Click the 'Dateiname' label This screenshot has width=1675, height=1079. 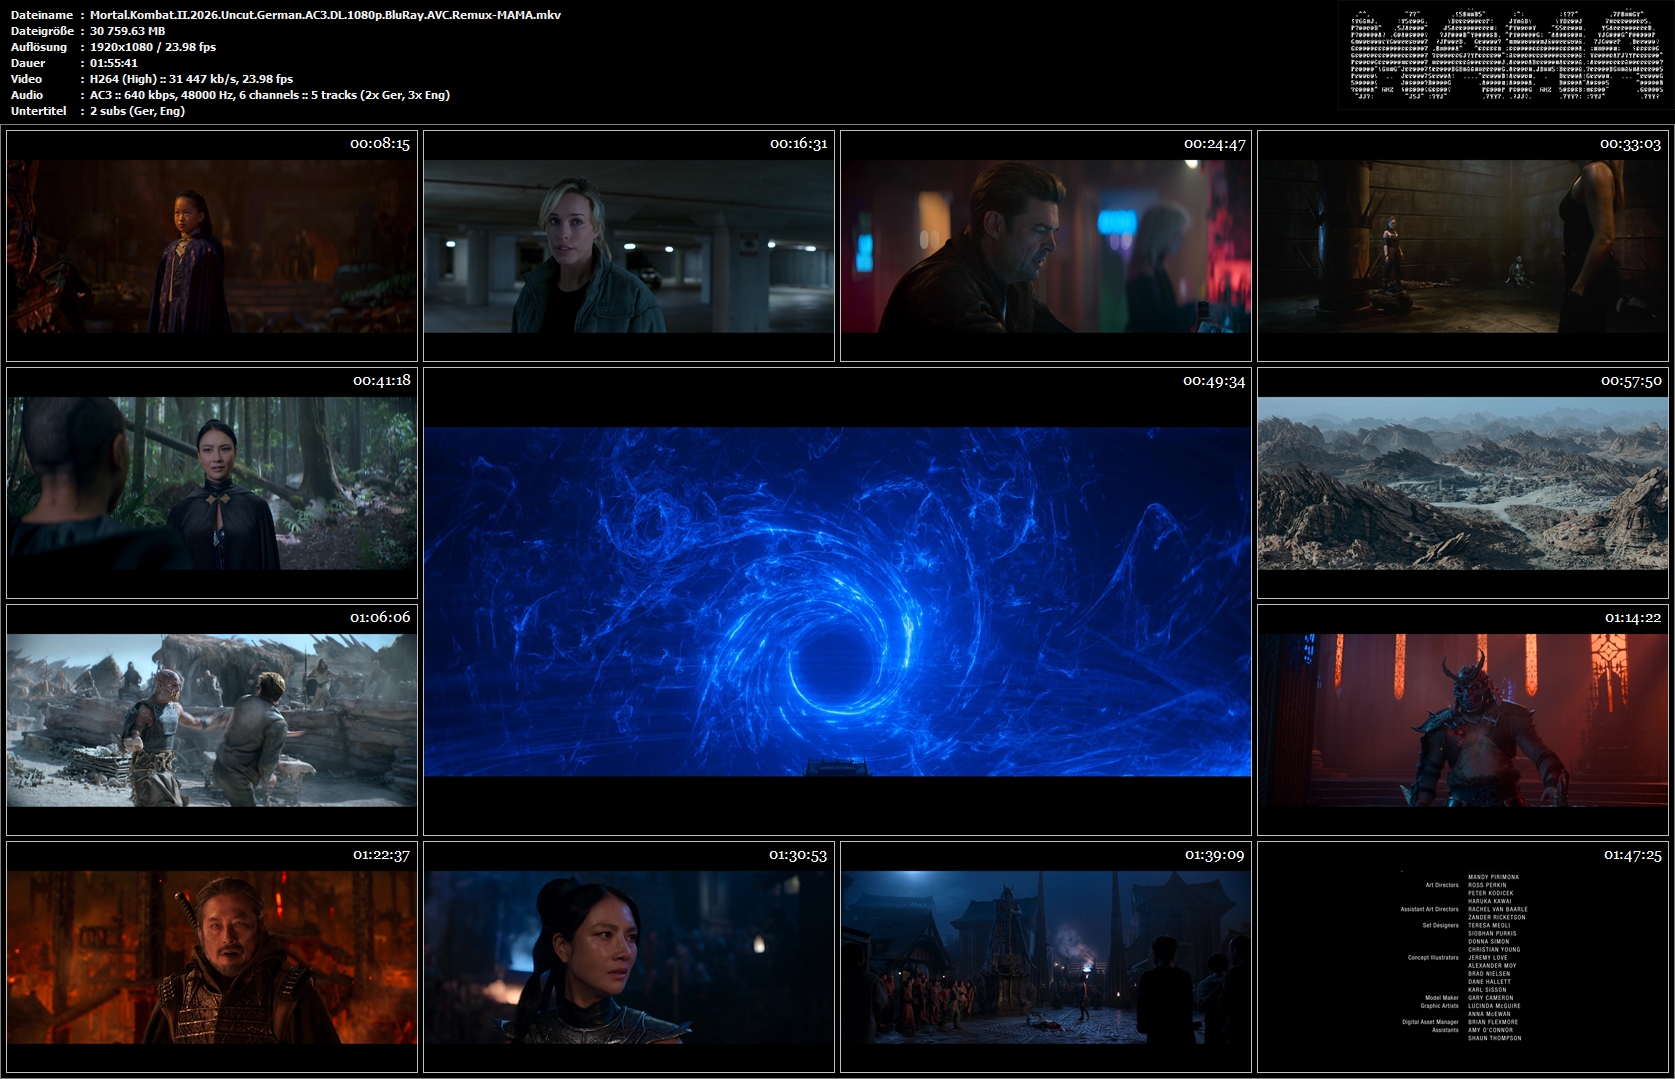tap(41, 15)
